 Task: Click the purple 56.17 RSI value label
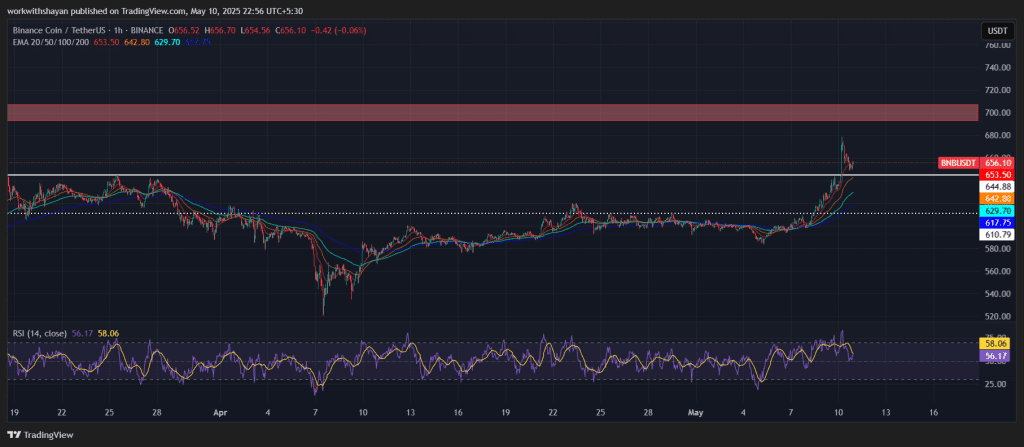[997, 355]
